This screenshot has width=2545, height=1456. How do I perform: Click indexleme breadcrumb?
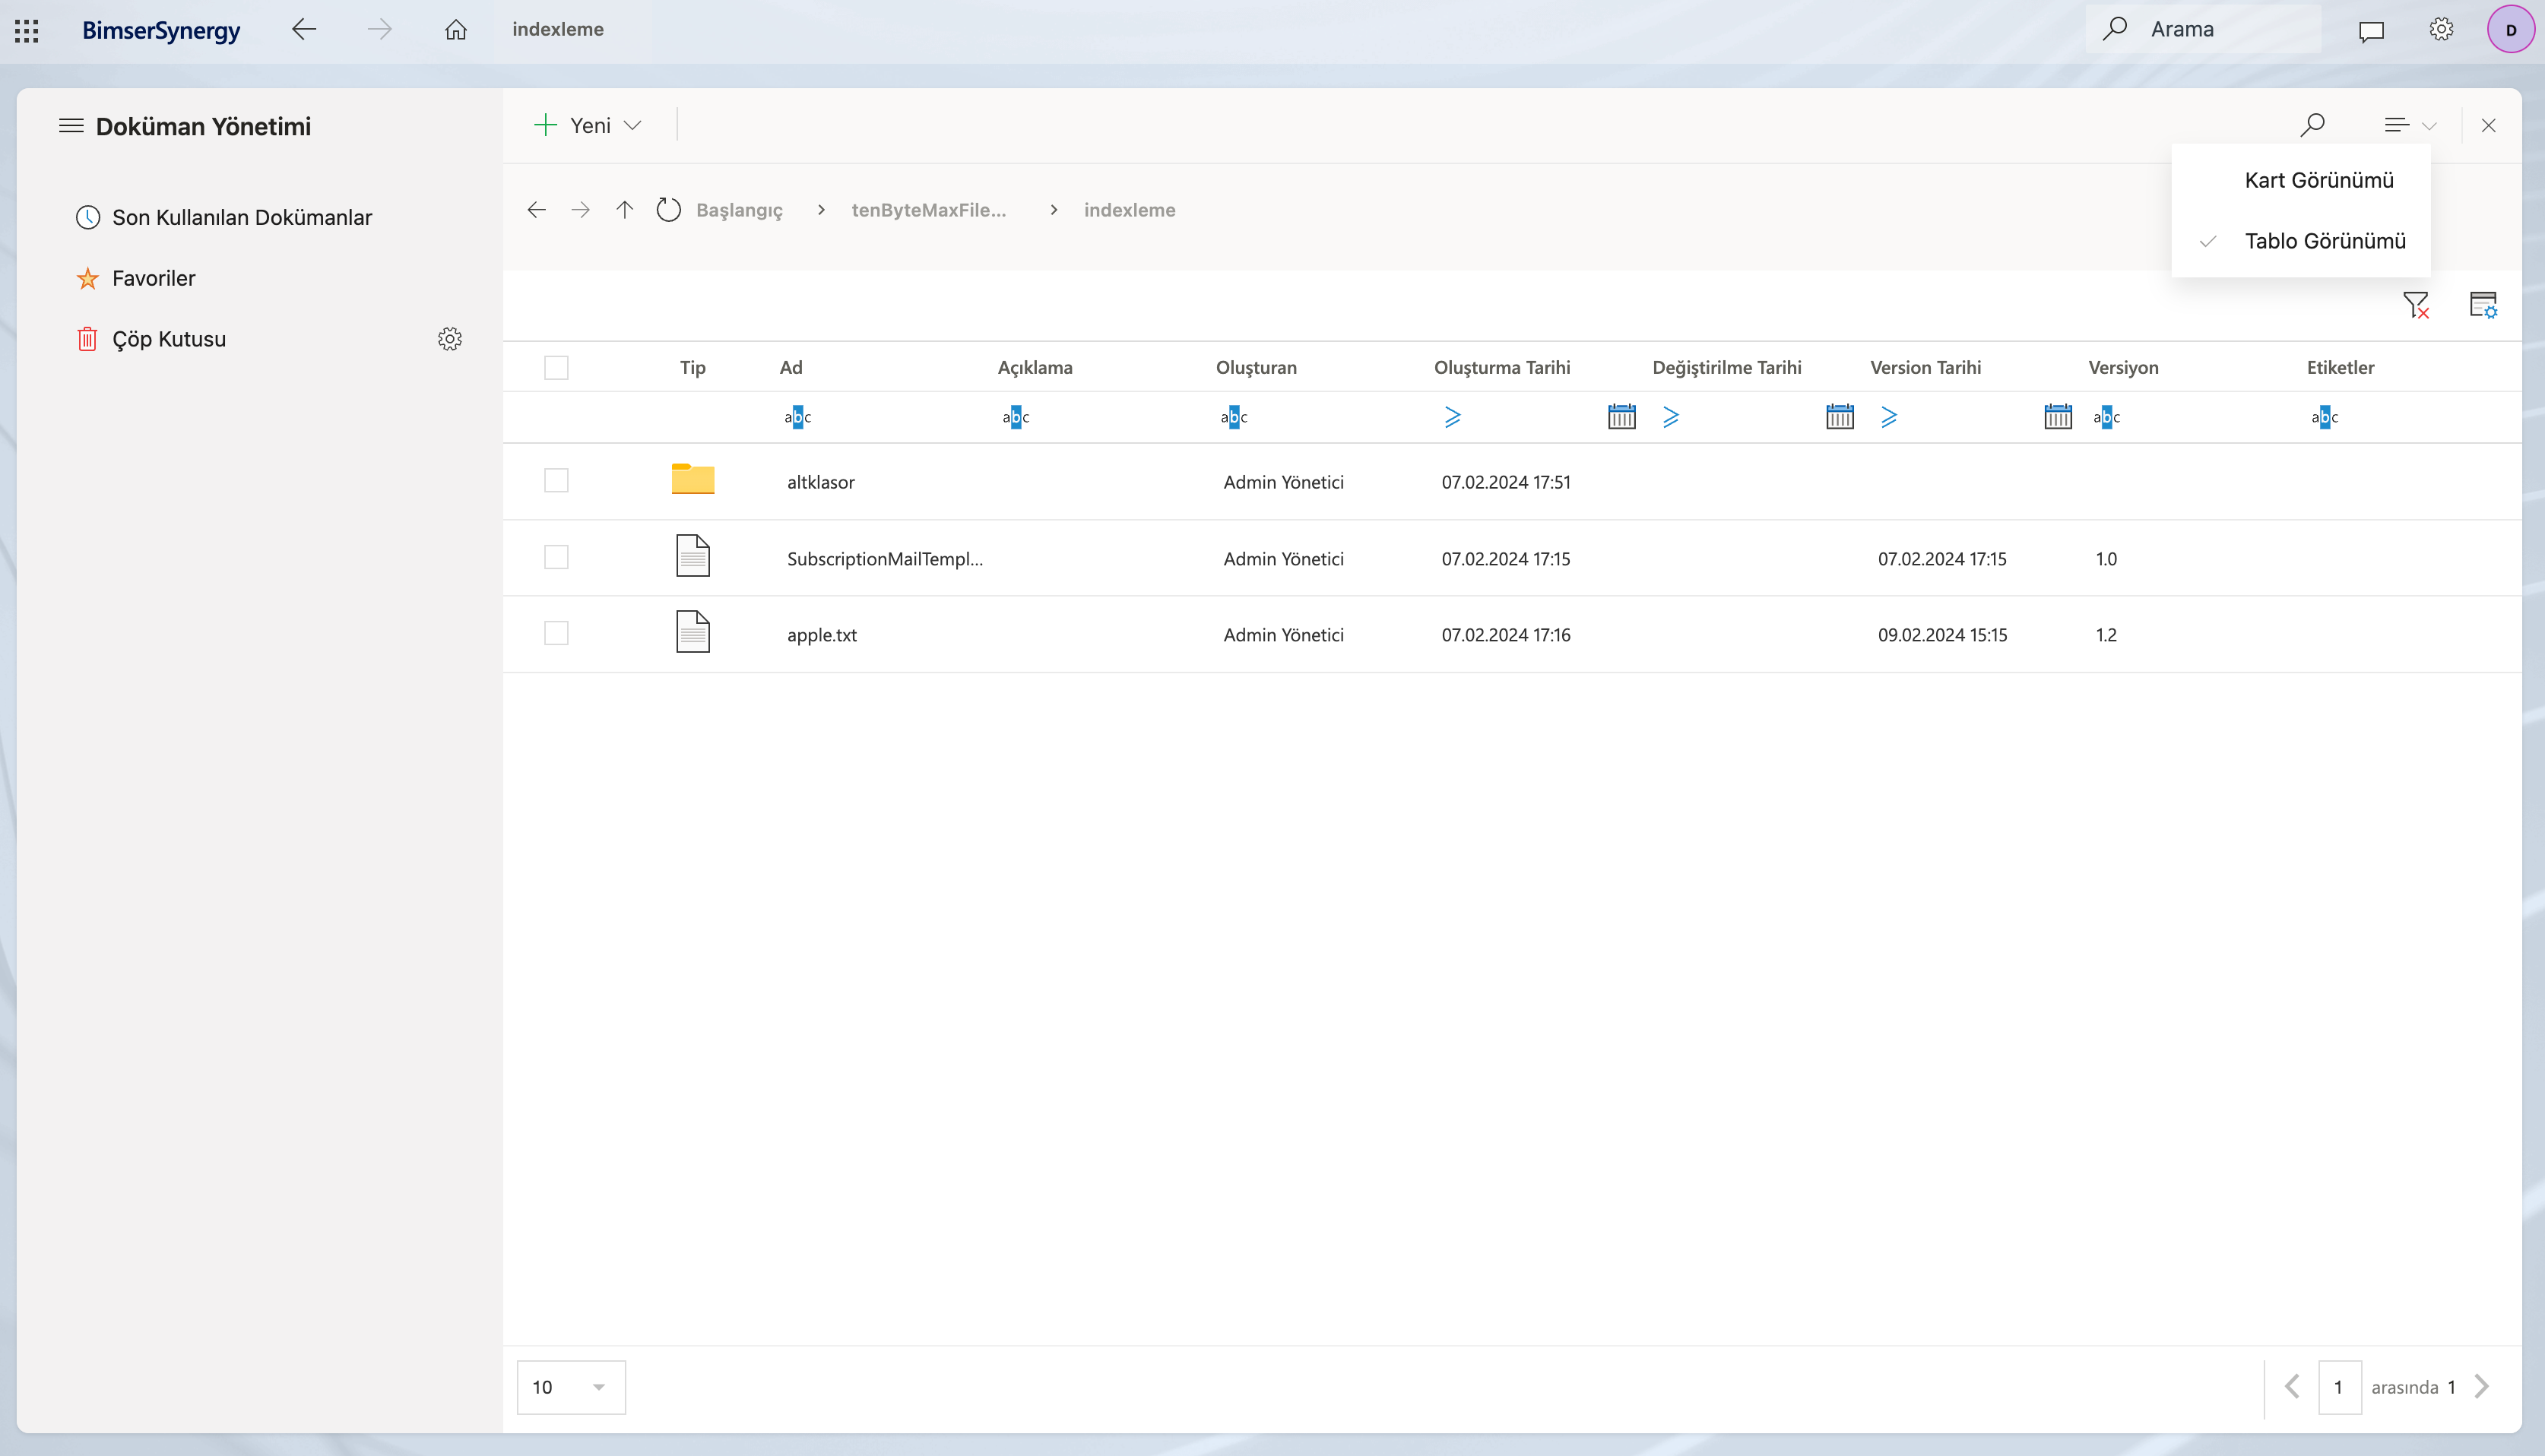pyautogui.click(x=1129, y=210)
